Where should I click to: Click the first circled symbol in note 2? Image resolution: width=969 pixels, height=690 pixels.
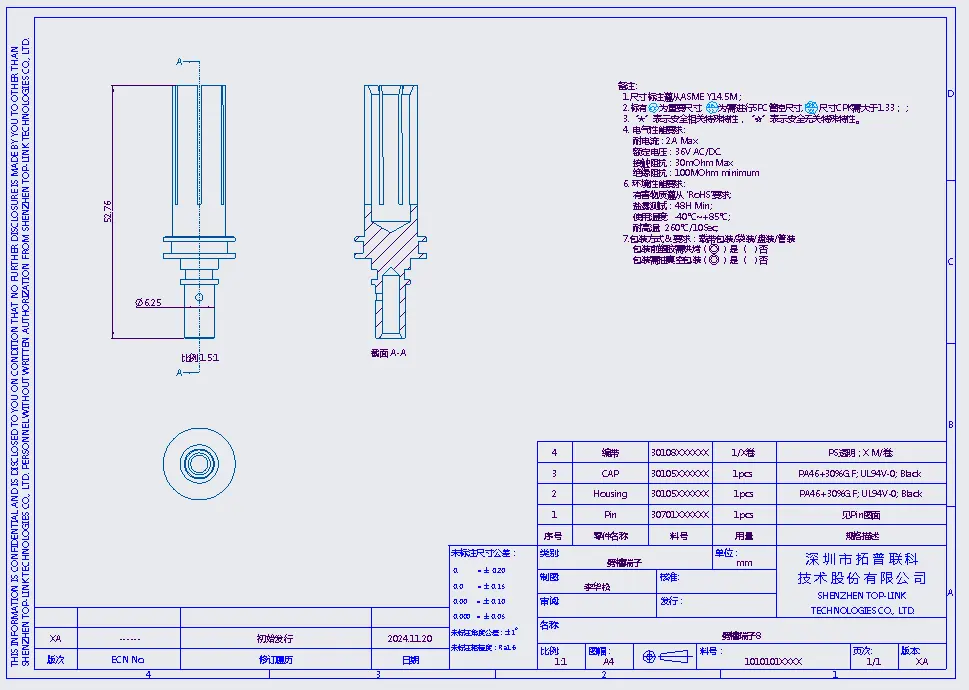[x=654, y=108]
